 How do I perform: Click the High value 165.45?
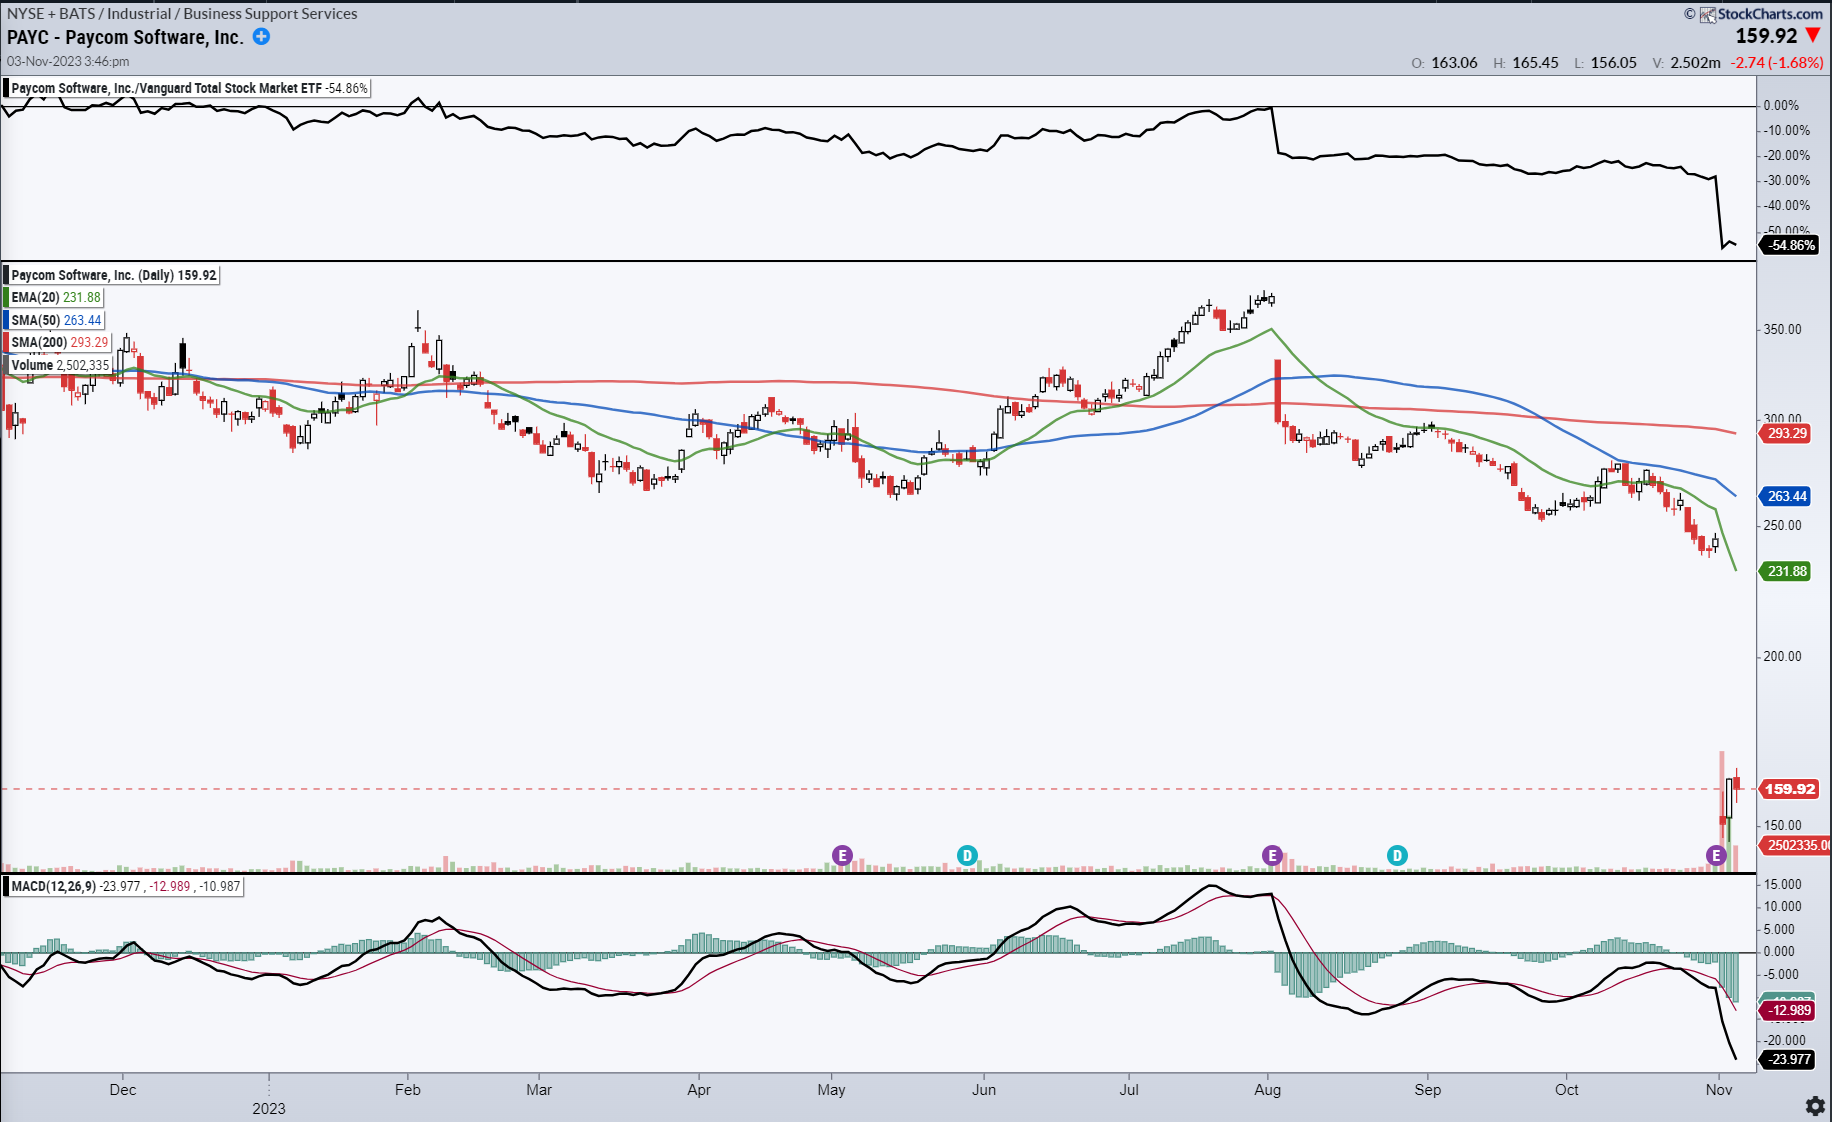pos(1535,62)
